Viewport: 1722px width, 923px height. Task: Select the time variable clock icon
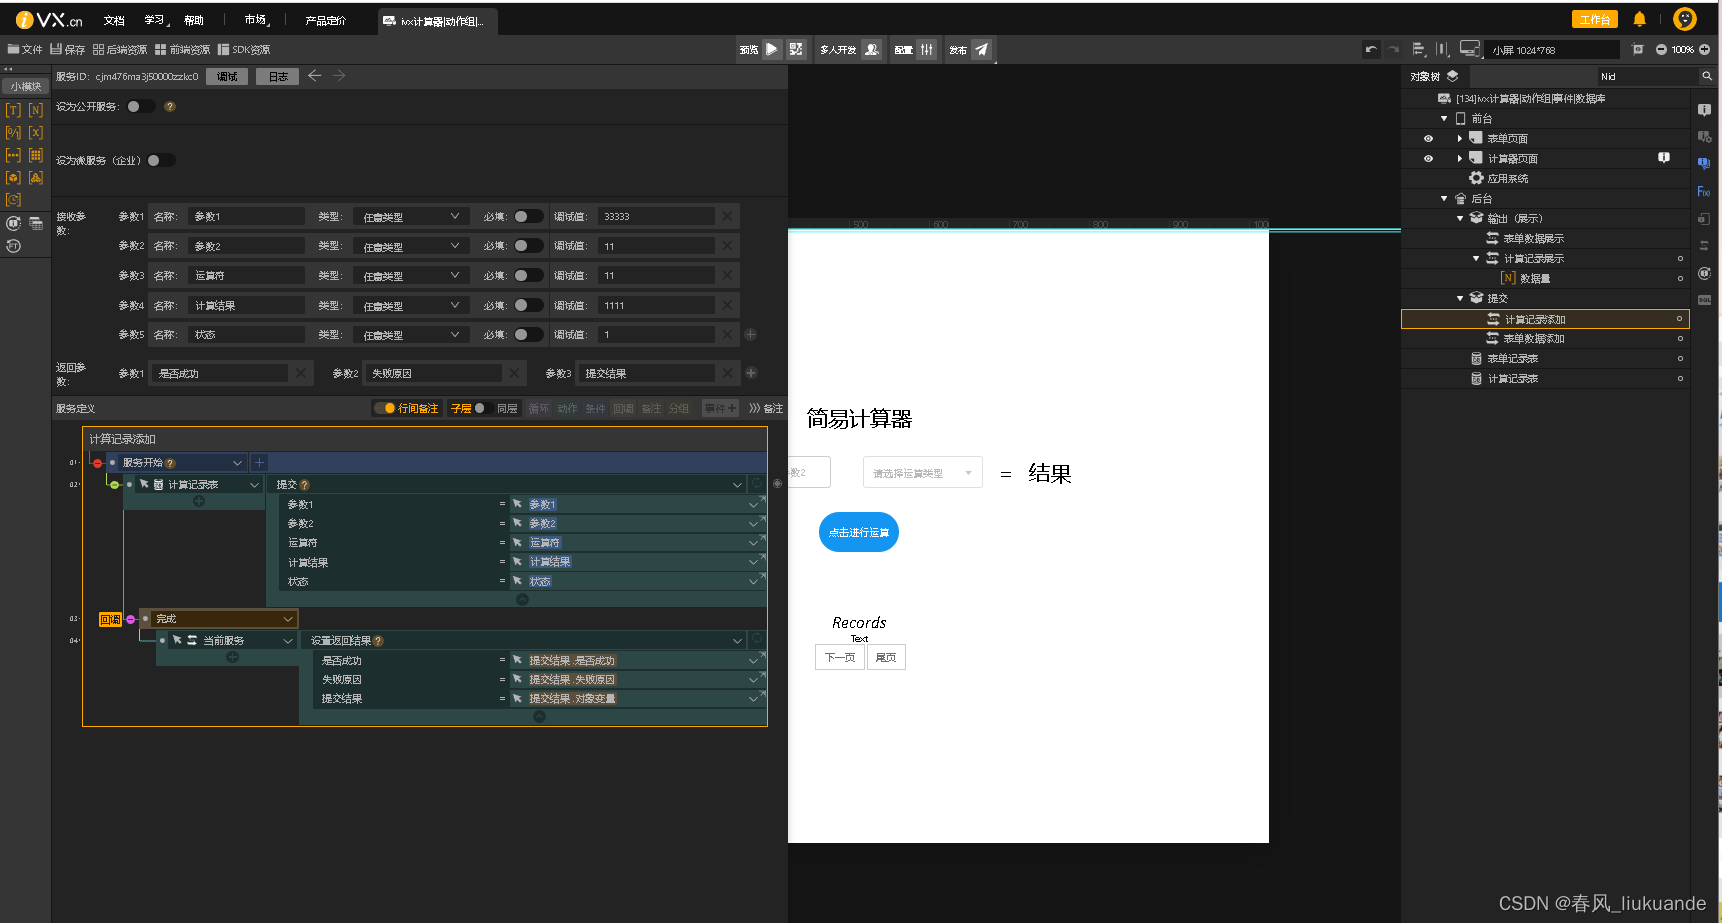(x=13, y=200)
